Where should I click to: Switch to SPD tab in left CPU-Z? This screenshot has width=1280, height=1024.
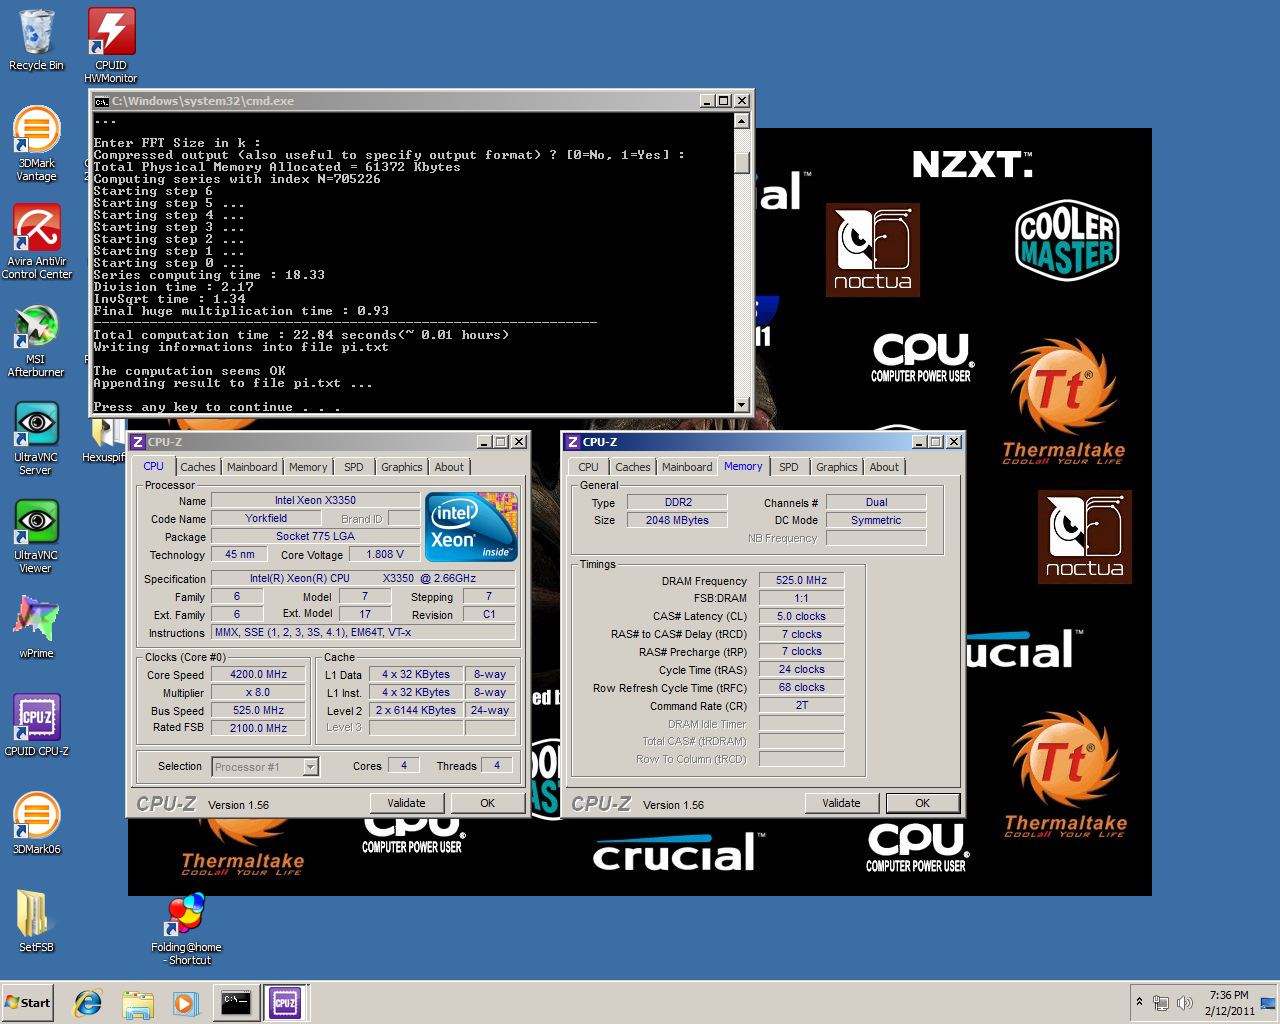click(354, 467)
